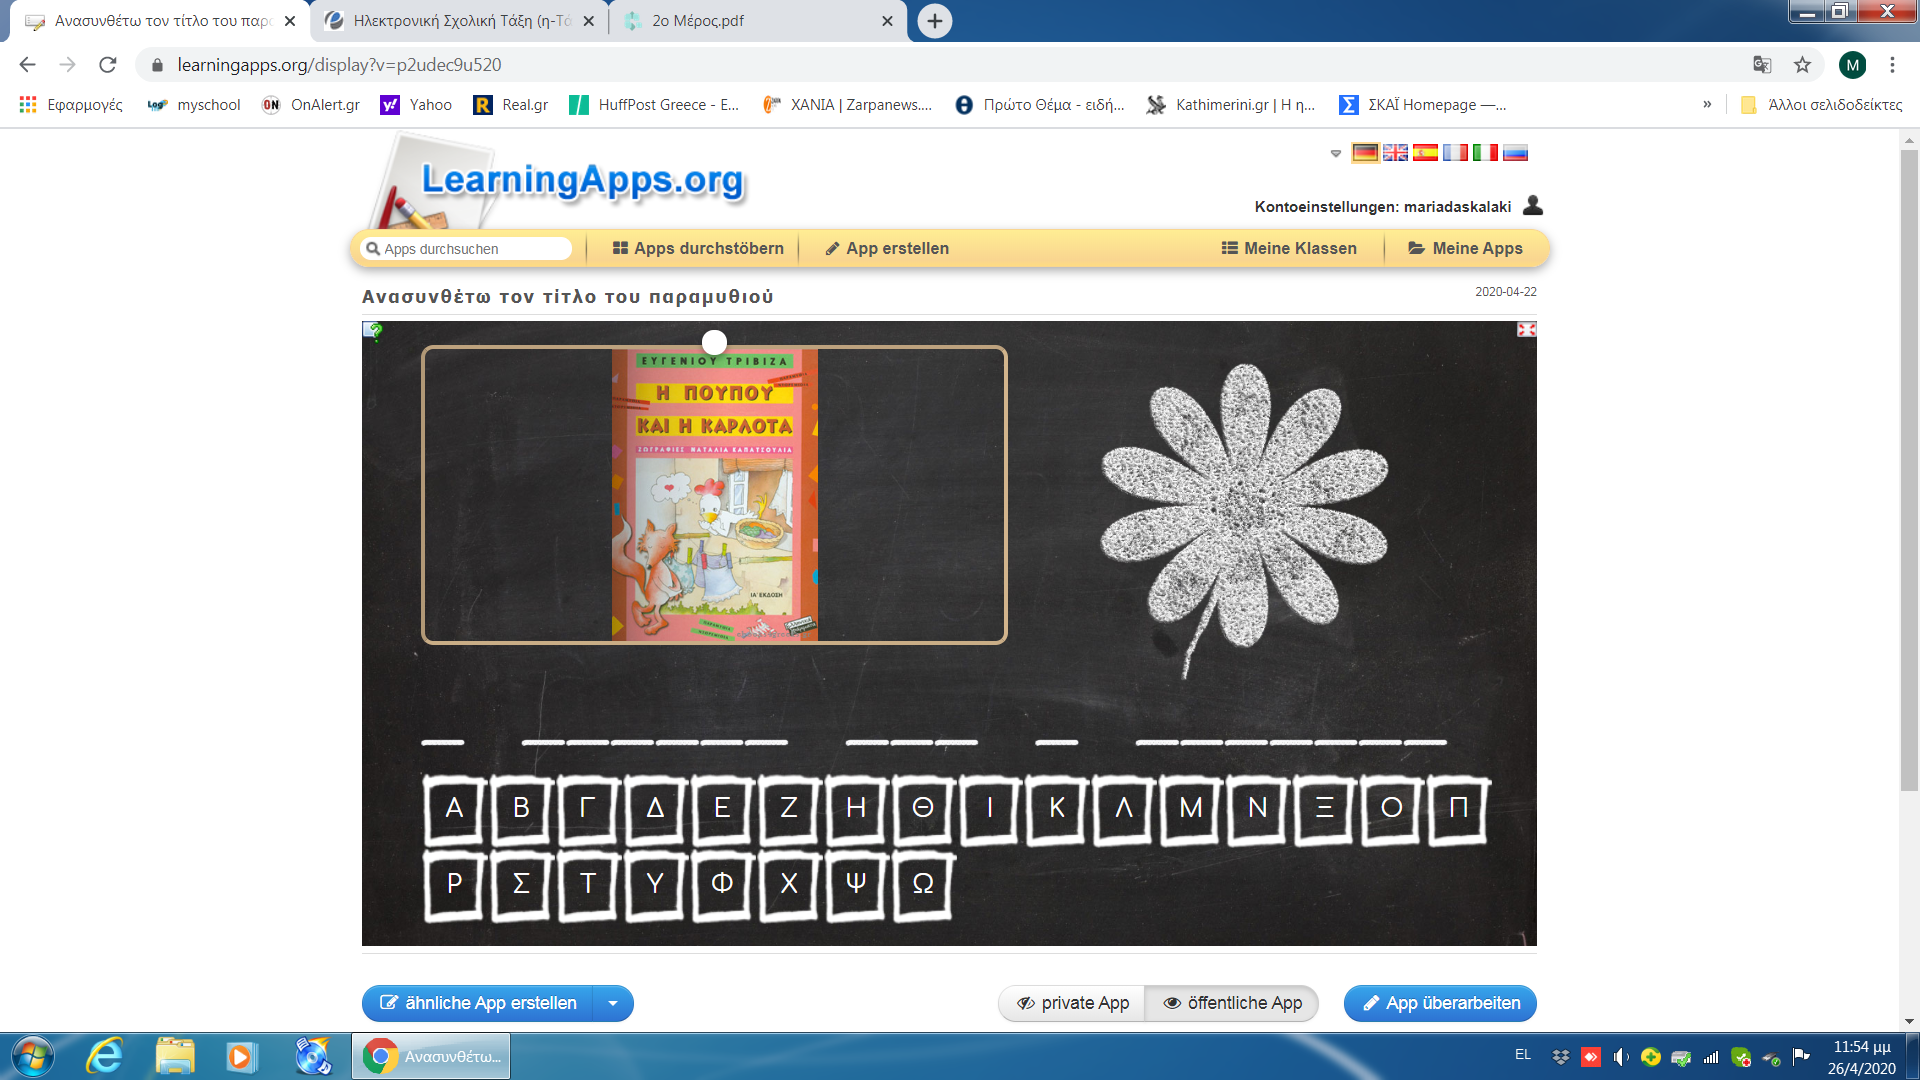Expand the ähnliche App erstellen dropdown arrow
Screen dimensions: 1920x1080
tap(613, 1003)
